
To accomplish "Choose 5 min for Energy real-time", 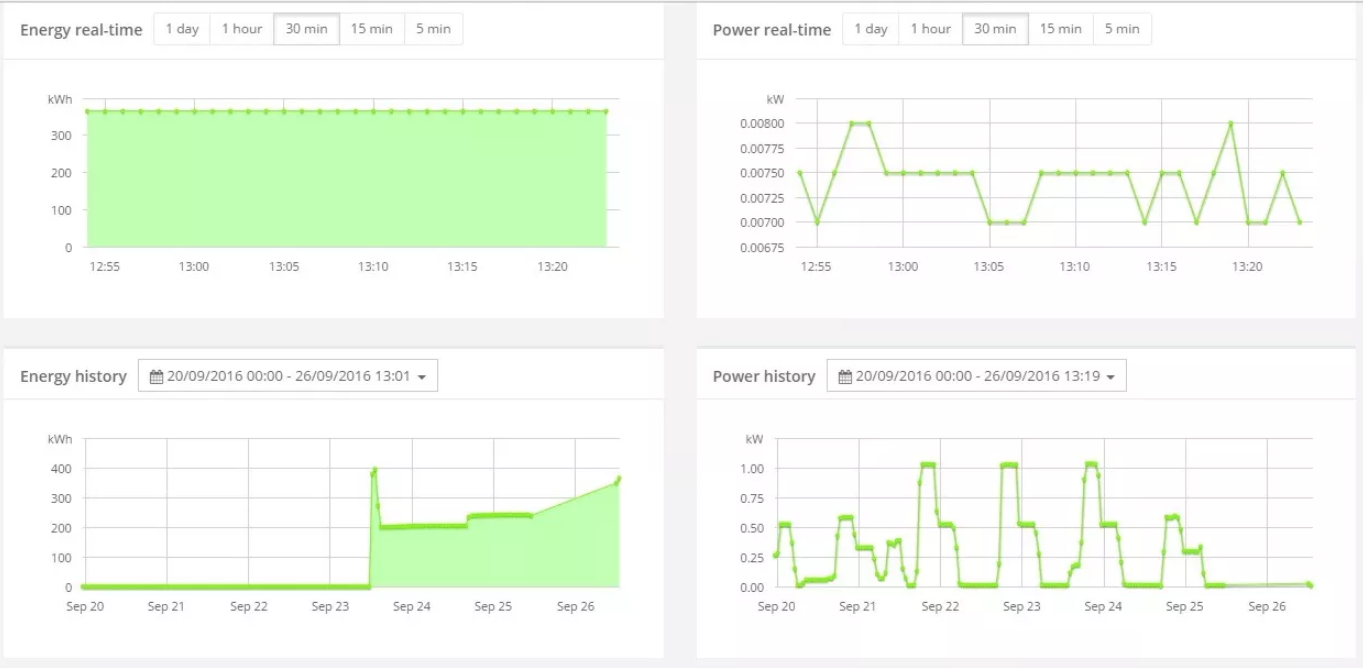I will [433, 29].
